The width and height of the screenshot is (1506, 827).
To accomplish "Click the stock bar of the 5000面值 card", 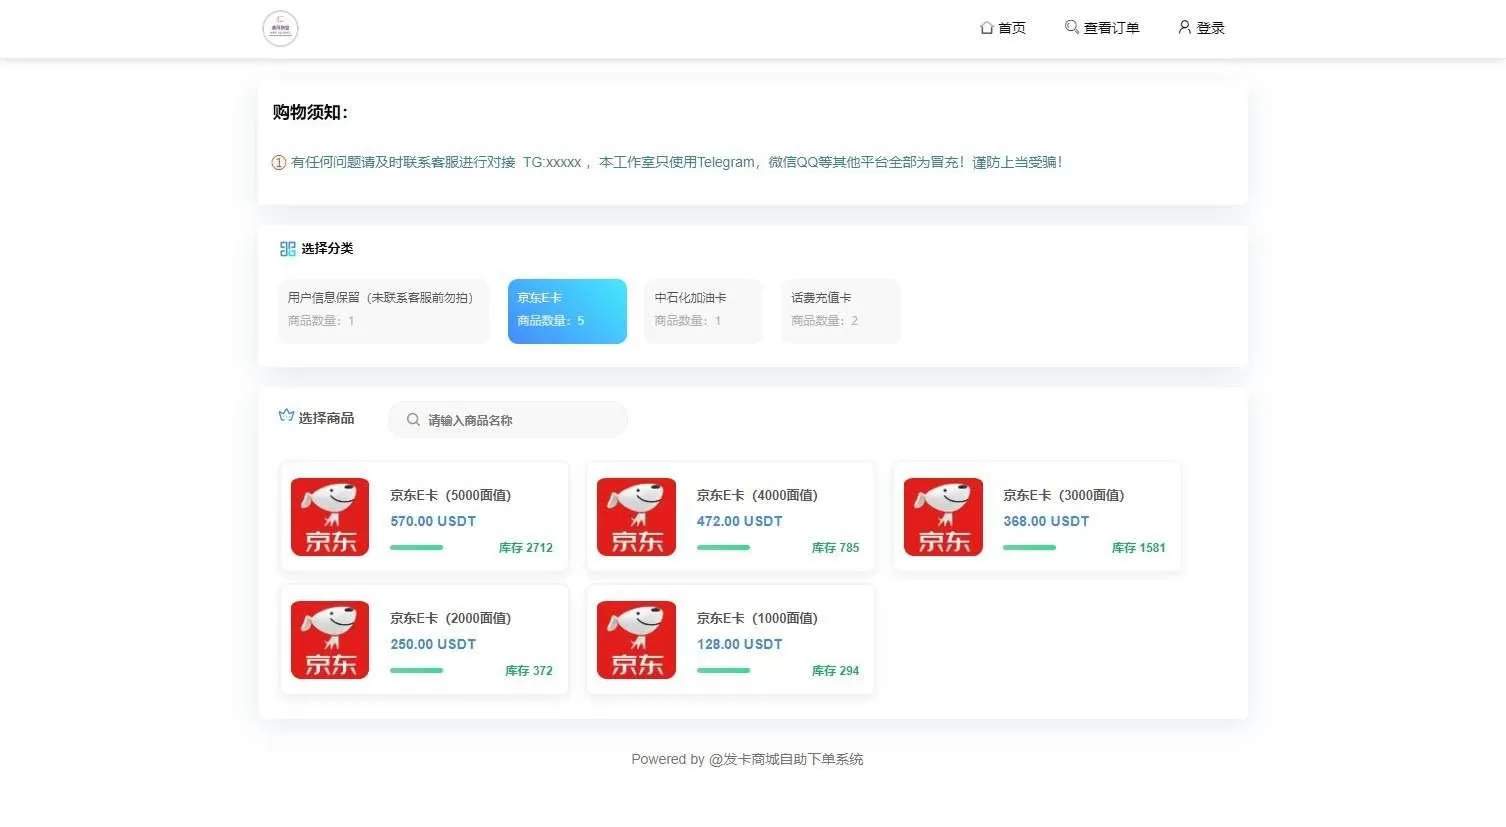I will pyautogui.click(x=417, y=548).
